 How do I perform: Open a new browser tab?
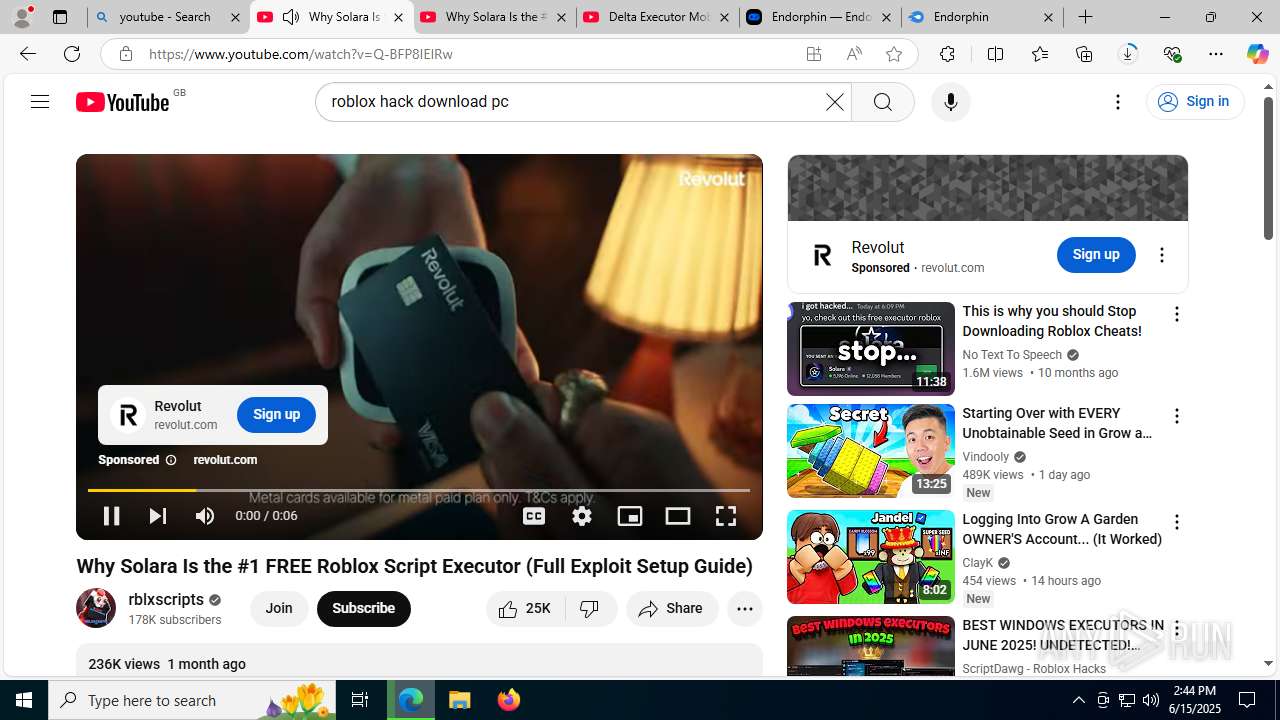(x=1085, y=17)
